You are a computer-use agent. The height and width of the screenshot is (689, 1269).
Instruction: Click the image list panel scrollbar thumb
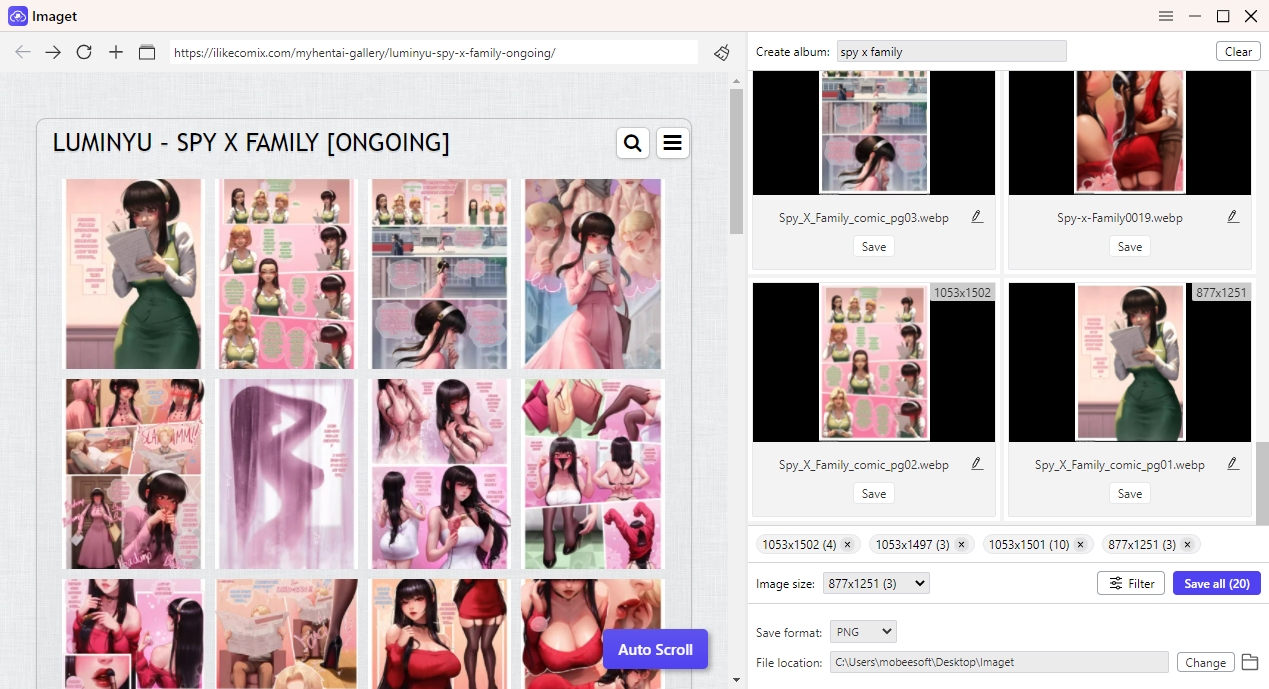[x=1263, y=482]
